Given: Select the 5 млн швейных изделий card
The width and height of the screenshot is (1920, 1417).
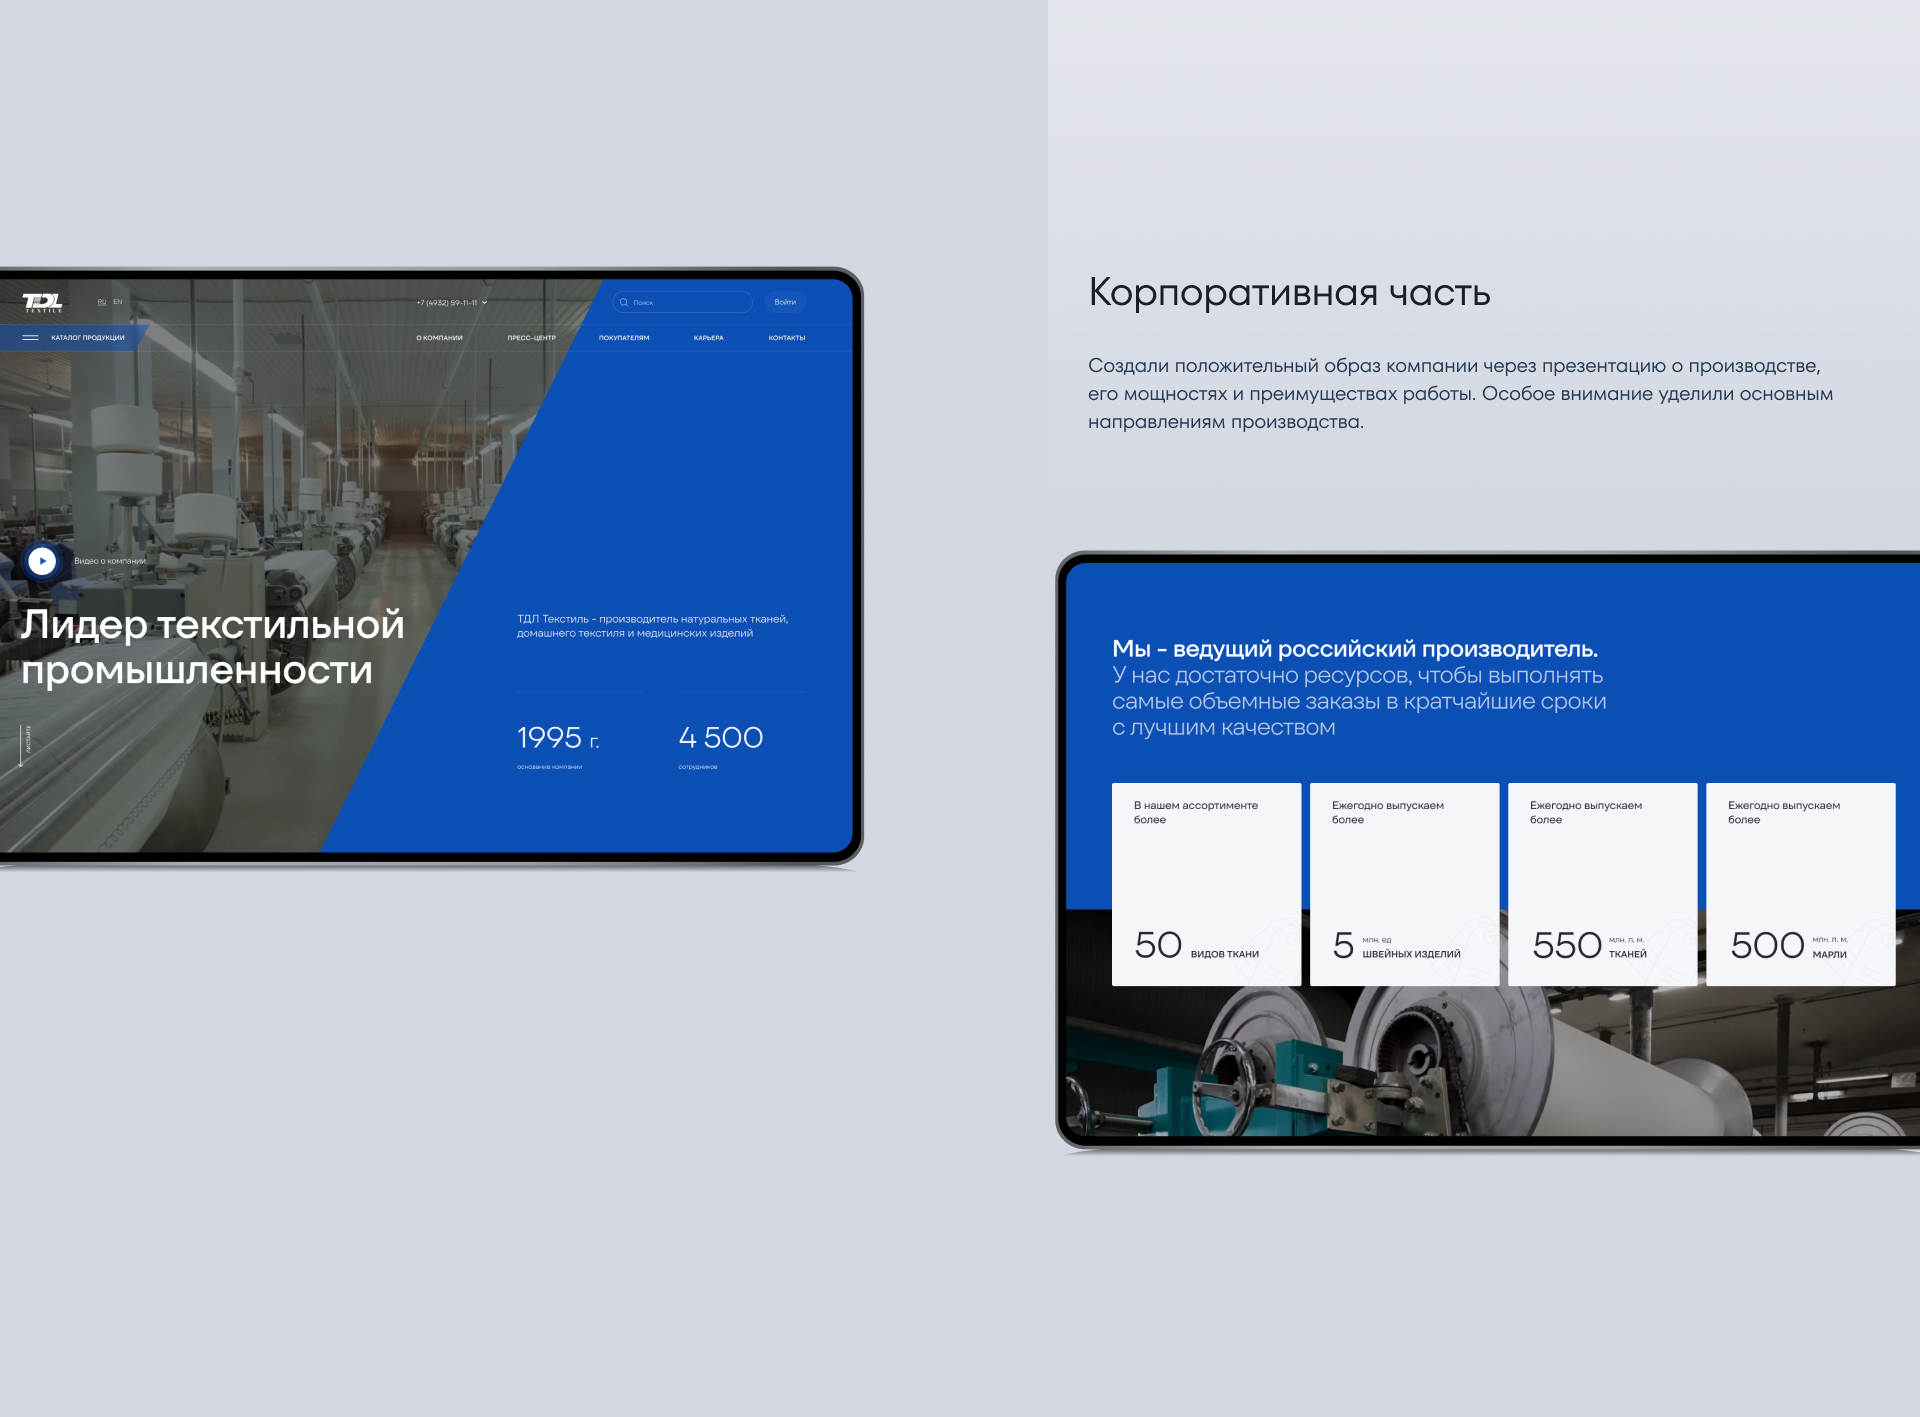Looking at the screenshot, I should pos(1404,884).
